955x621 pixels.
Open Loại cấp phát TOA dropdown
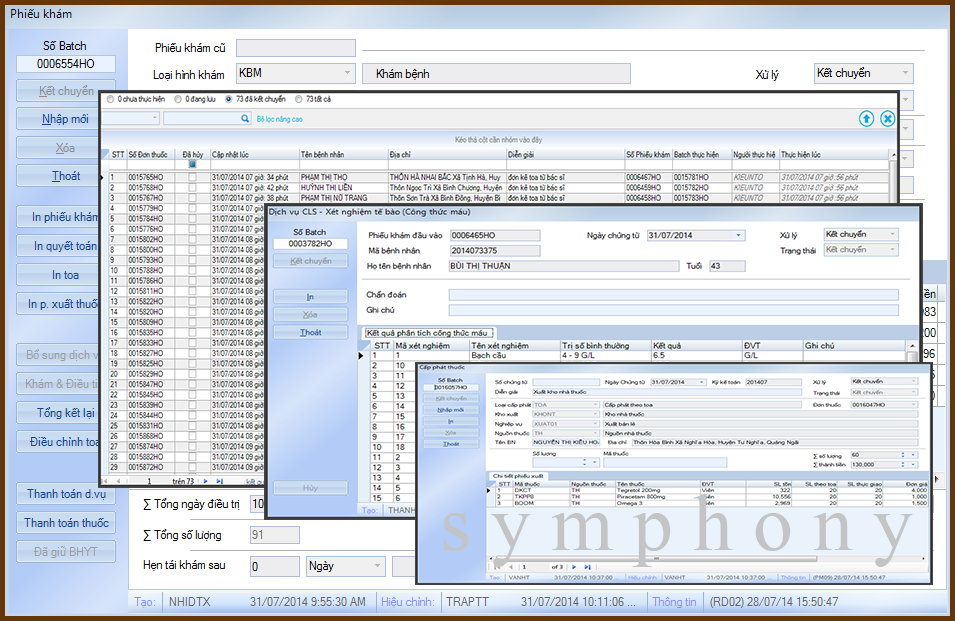[x=596, y=405]
